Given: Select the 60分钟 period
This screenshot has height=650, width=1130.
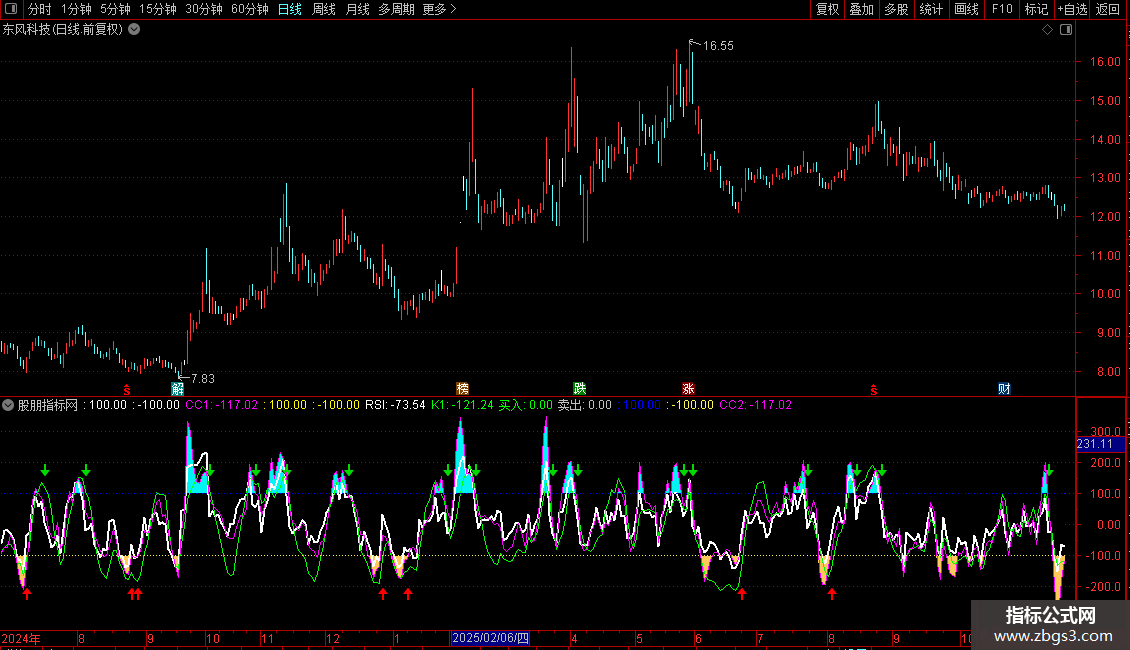Looking at the screenshot, I should [x=250, y=9].
